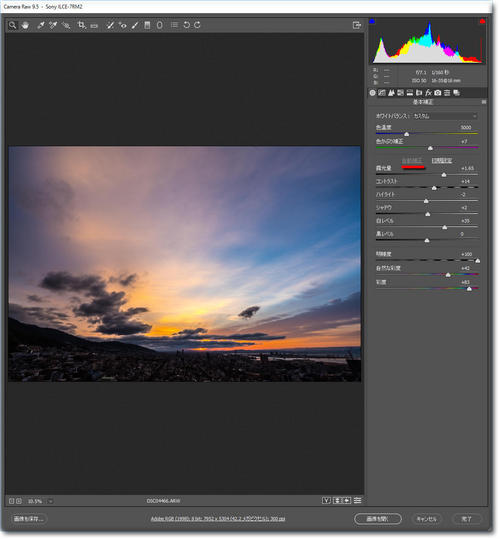
Task: Click the Open Image button
Action: [x=378, y=519]
